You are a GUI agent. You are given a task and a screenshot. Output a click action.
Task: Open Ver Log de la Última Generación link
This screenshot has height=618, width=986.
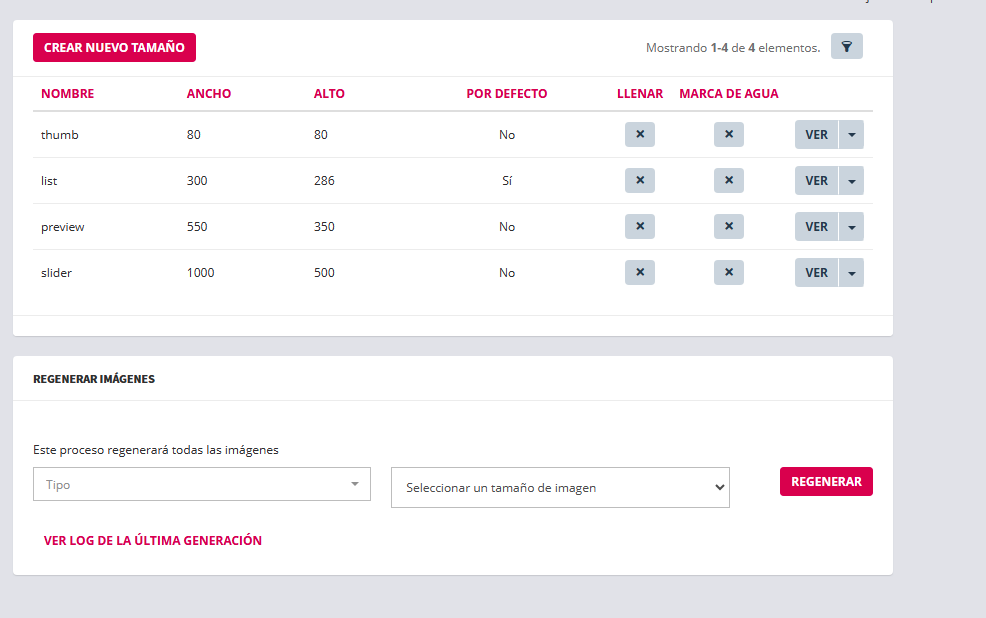(152, 541)
